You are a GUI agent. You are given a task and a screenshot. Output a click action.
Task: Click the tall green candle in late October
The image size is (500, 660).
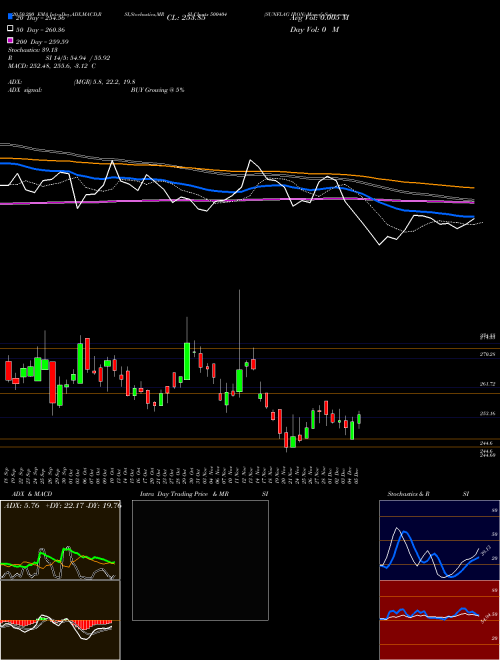click(x=187, y=361)
